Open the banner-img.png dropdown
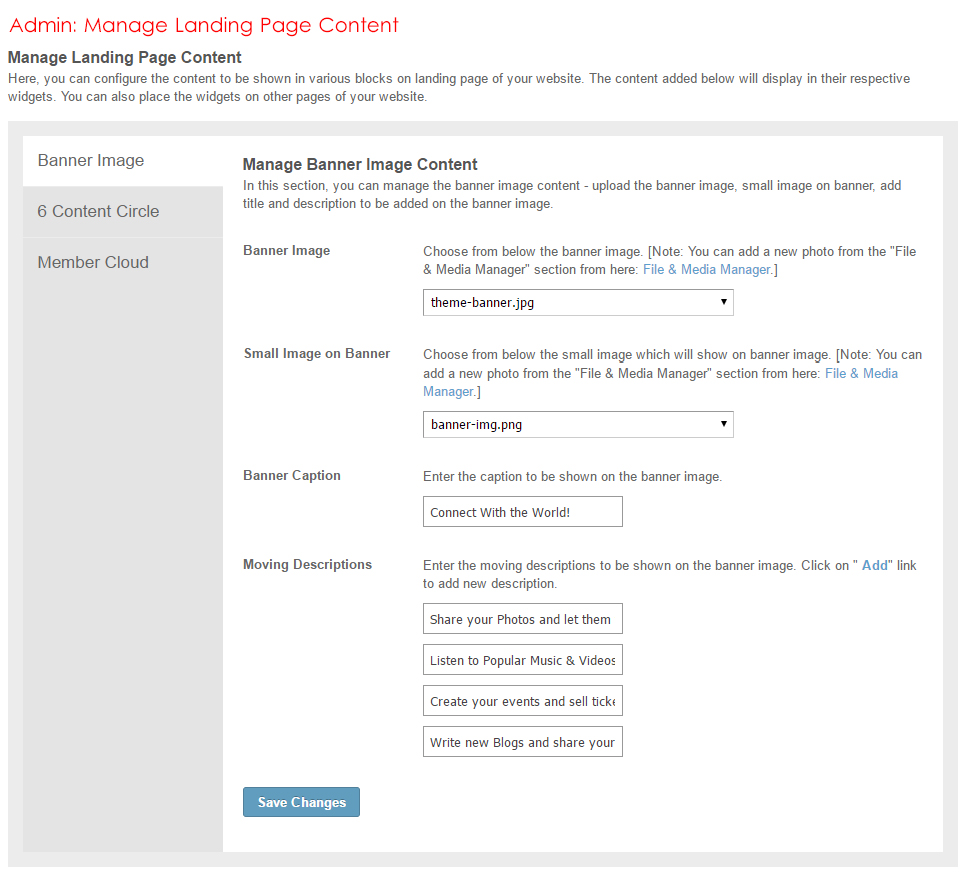Screen dimensions: 968x875 coord(578,425)
